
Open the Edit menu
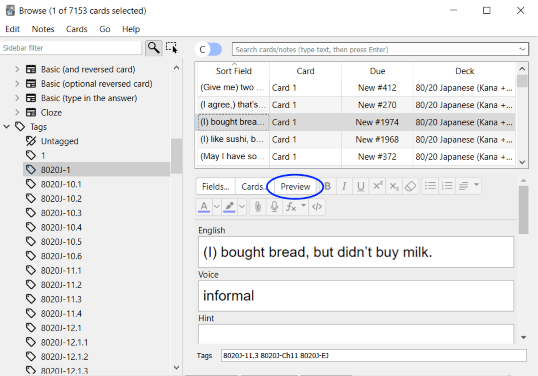[x=12, y=29]
